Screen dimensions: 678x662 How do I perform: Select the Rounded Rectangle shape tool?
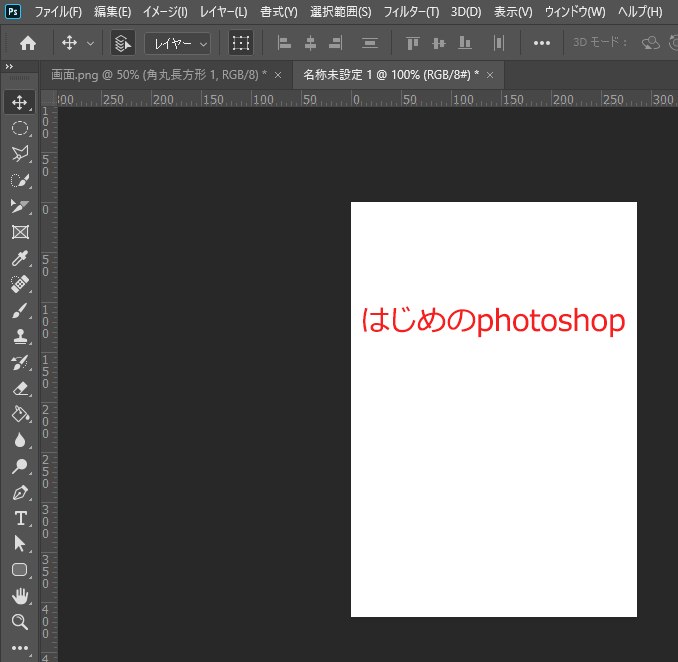(20, 570)
